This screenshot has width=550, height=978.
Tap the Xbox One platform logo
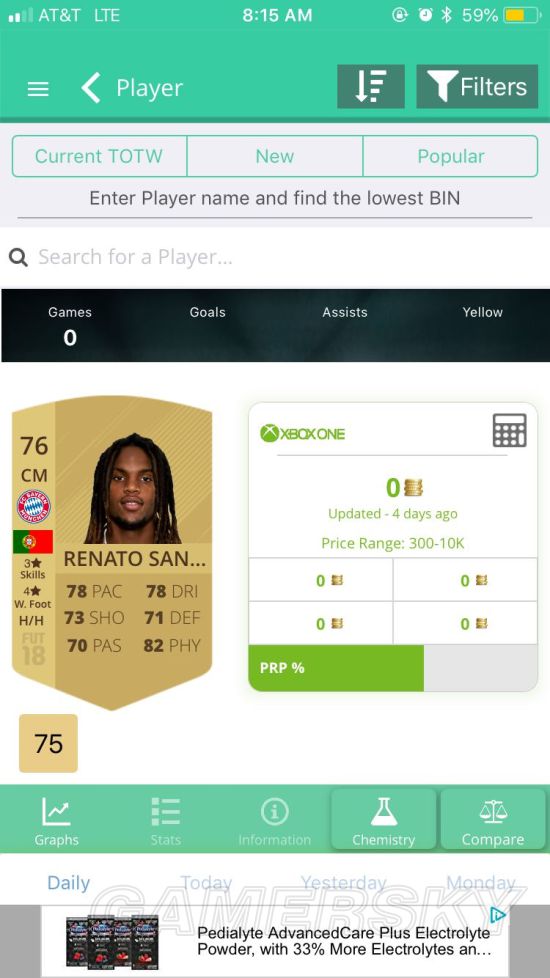pos(302,433)
